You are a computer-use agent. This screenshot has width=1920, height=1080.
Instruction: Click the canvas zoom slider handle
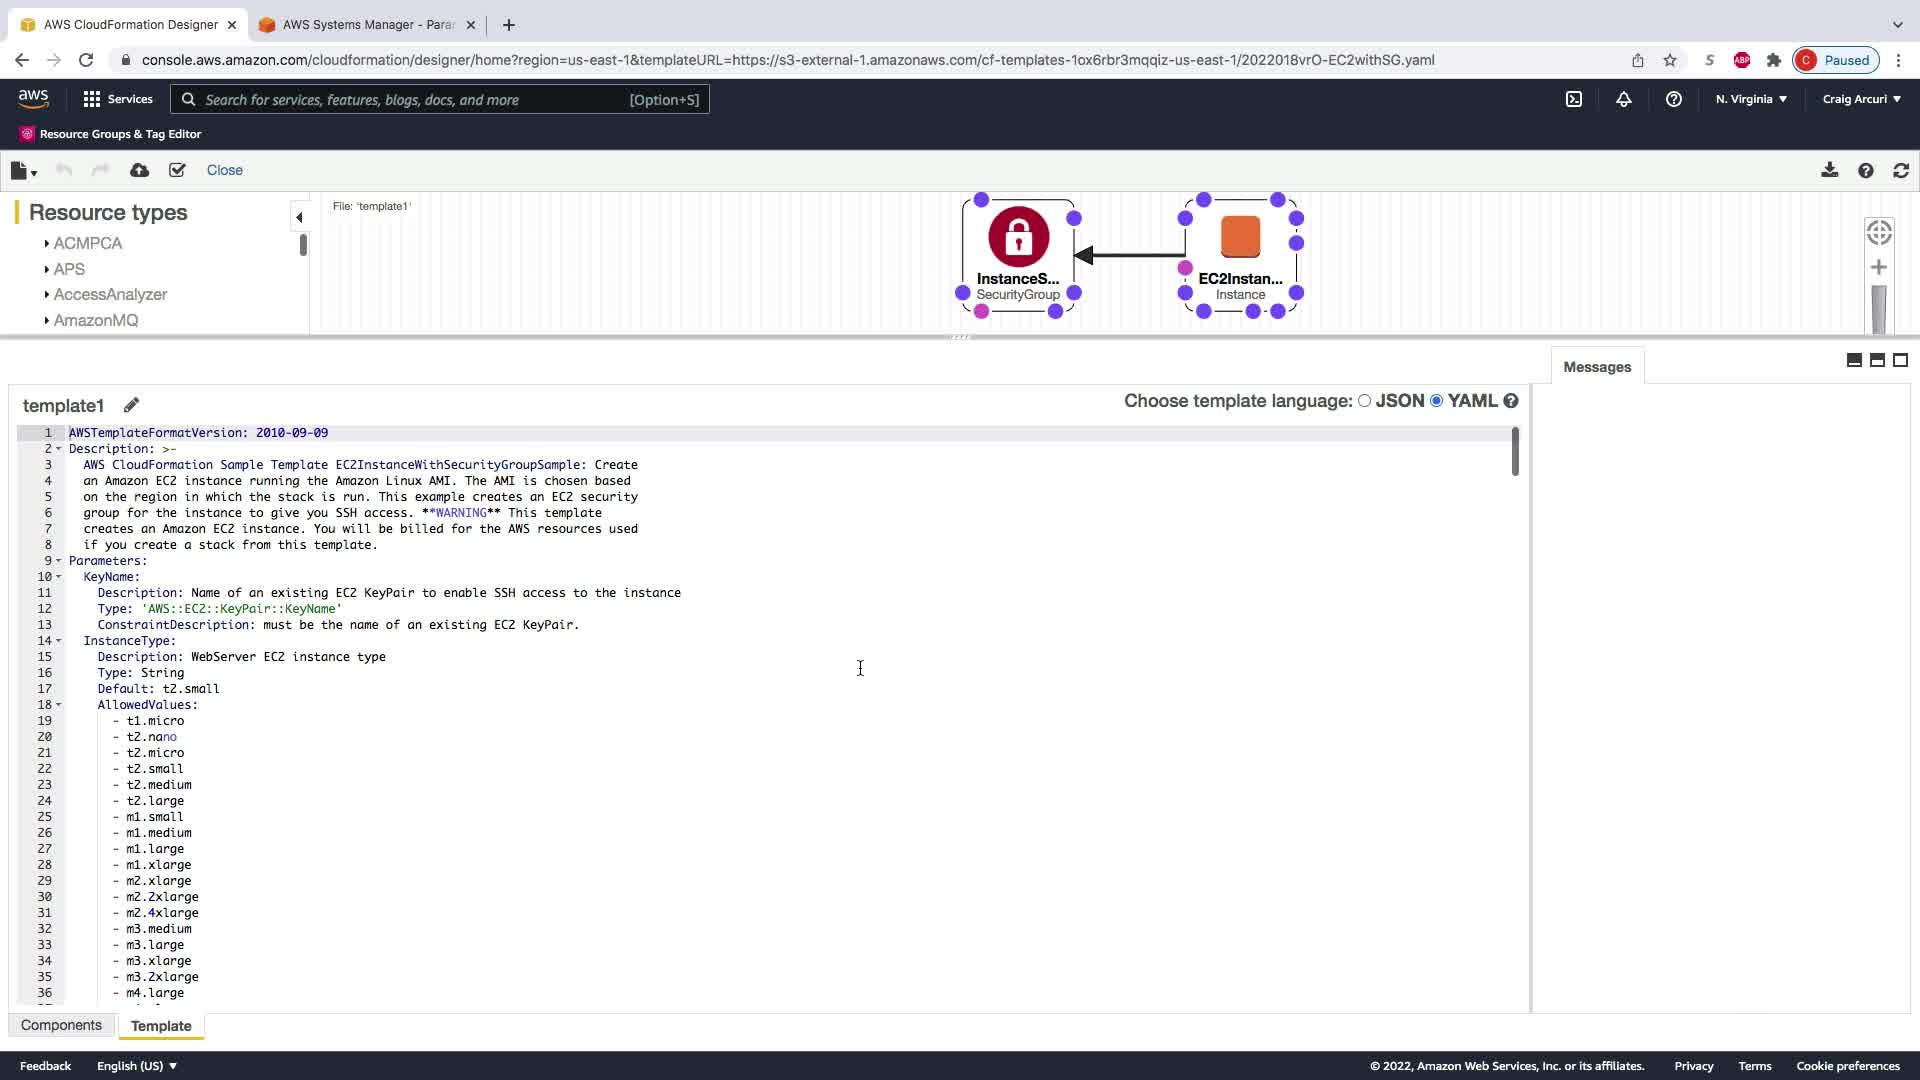1879,308
